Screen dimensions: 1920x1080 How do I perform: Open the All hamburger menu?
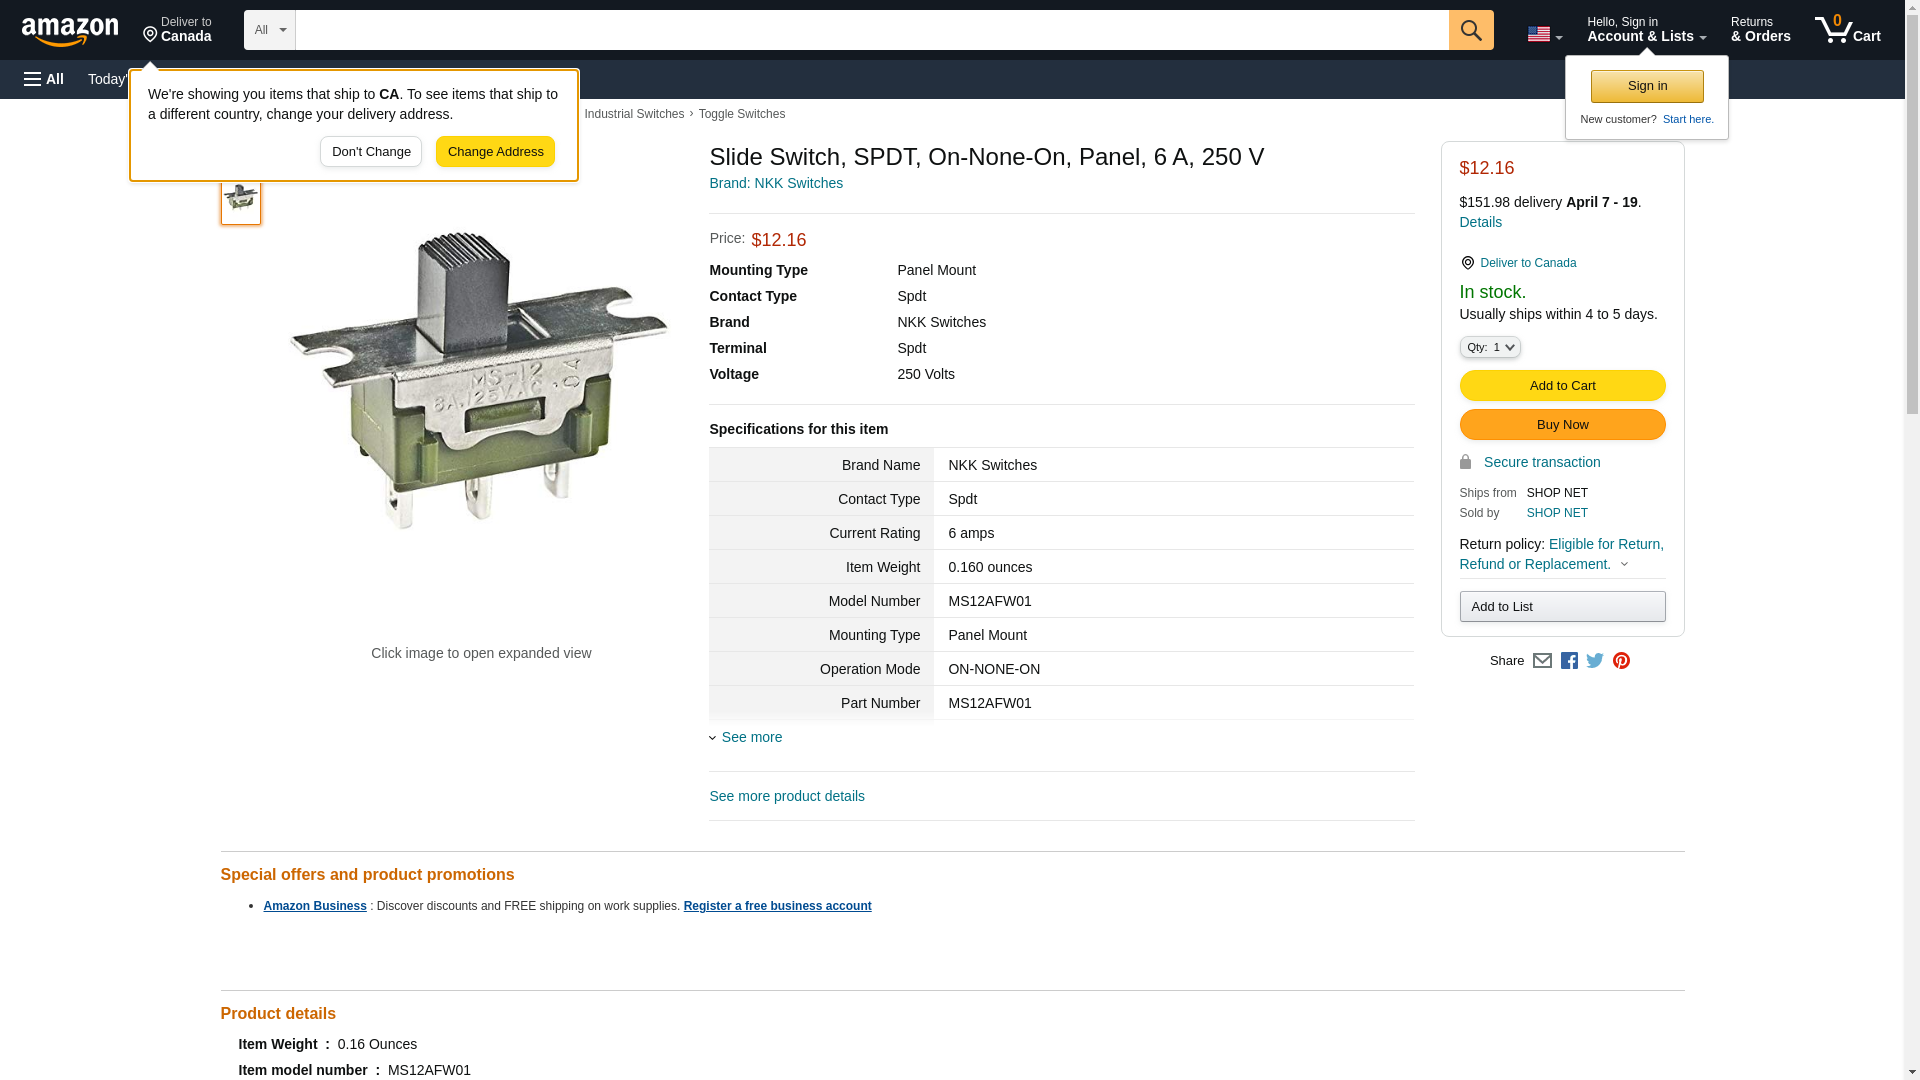pyautogui.click(x=44, y=79)
